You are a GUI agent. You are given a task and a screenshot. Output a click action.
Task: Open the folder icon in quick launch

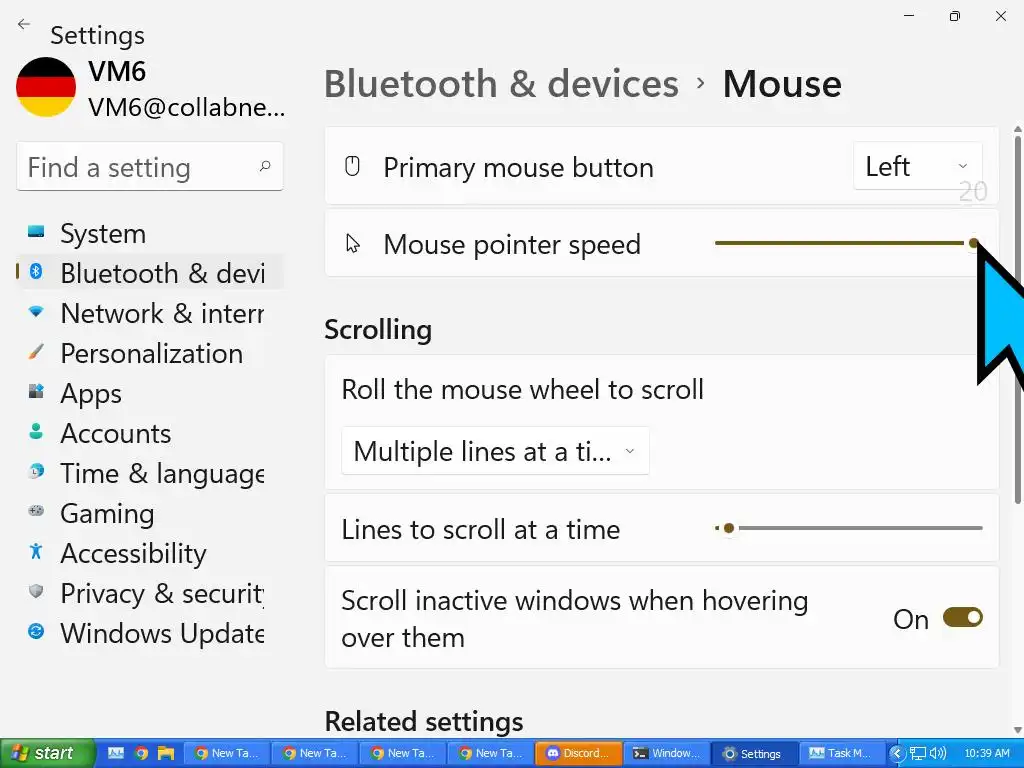pos(166,753)
